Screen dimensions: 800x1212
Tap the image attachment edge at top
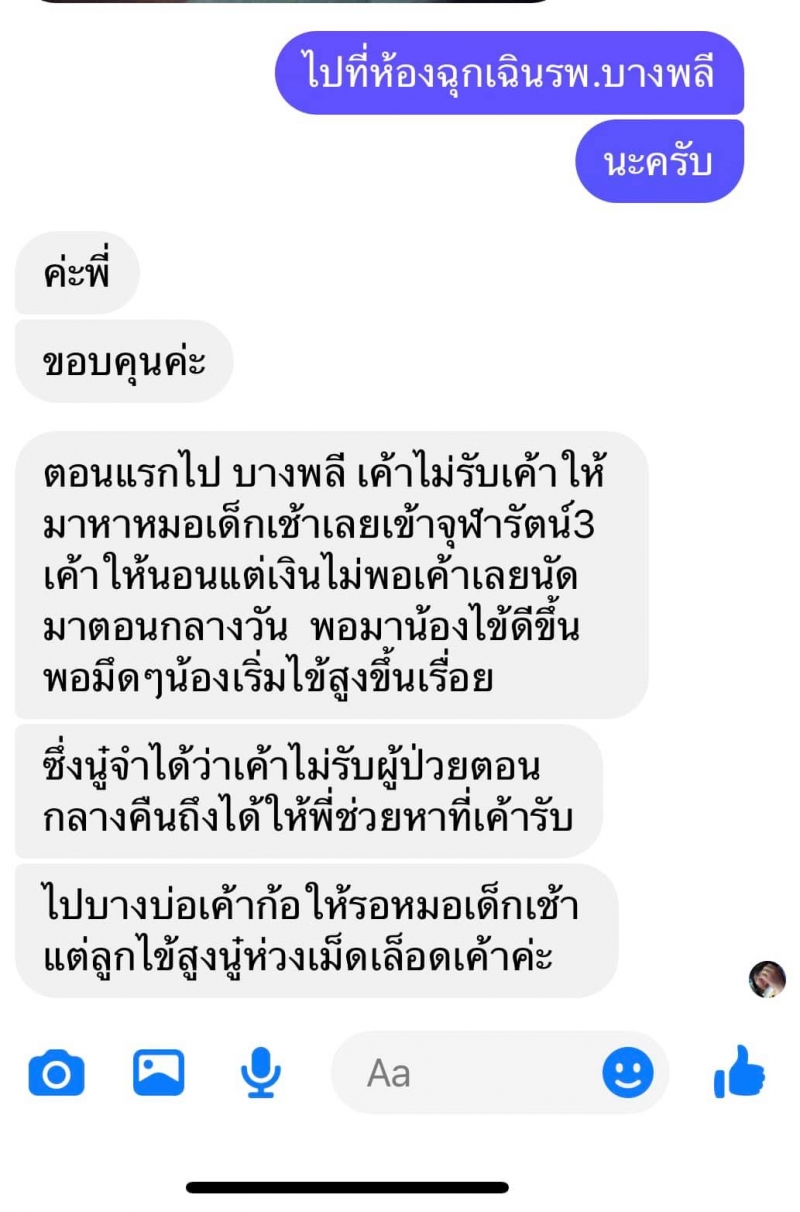[x=292, y=1]
